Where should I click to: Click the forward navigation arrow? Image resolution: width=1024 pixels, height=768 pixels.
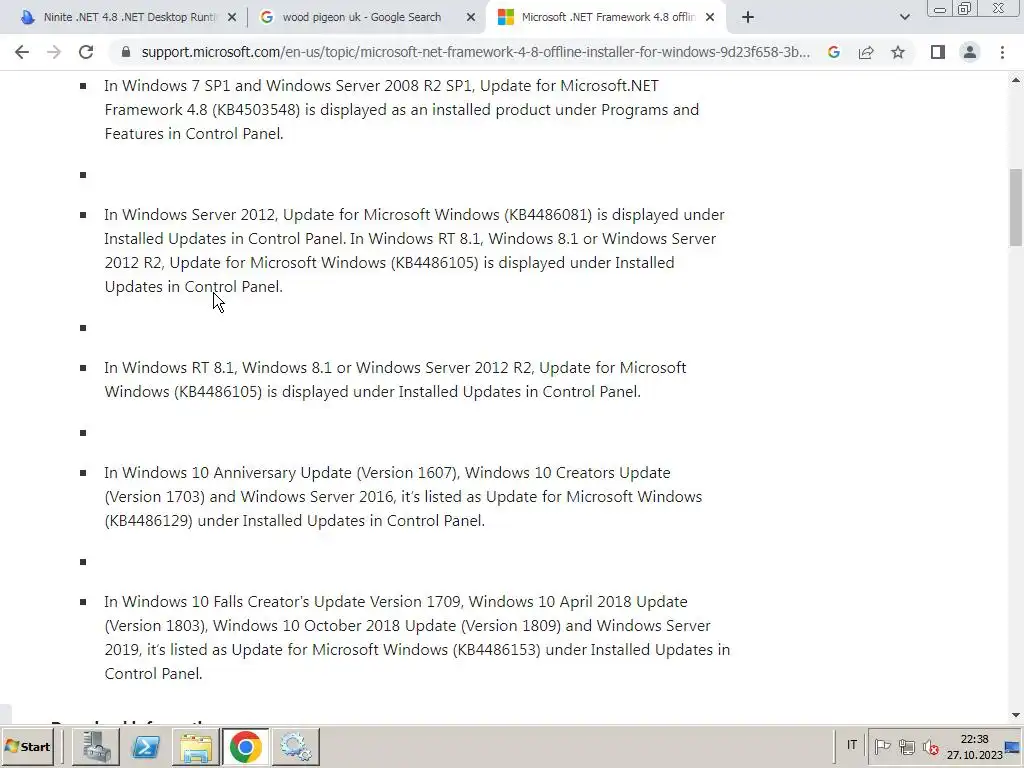(54, 52)
